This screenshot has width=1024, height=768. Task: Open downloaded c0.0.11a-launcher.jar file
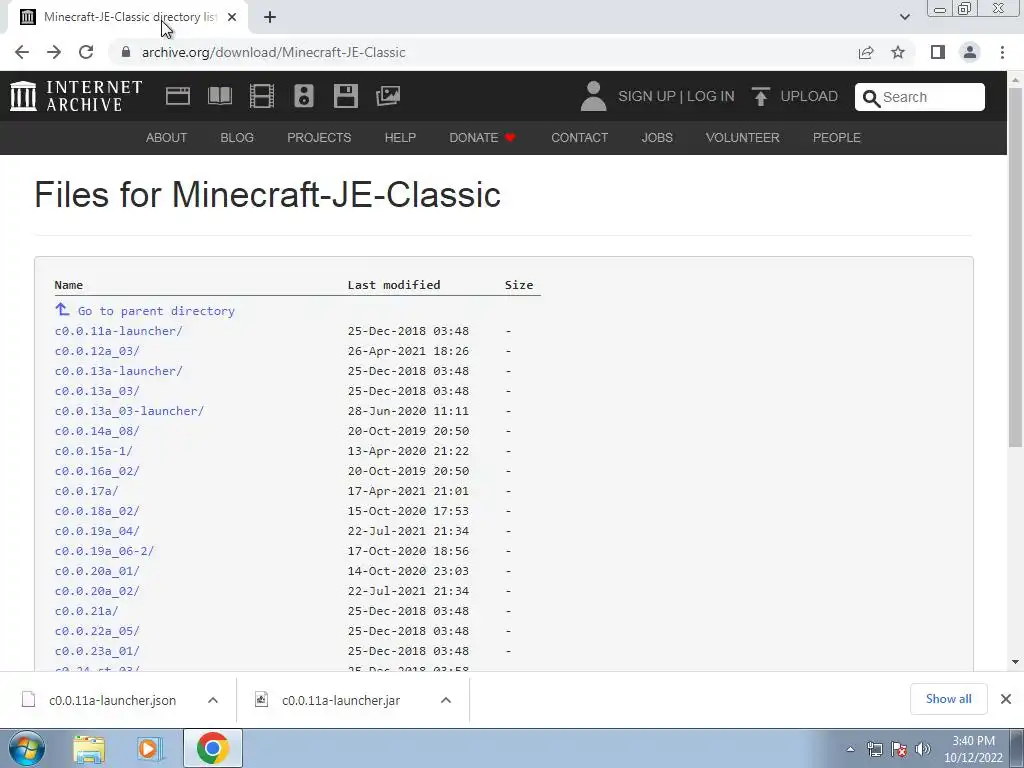(341, 700)
